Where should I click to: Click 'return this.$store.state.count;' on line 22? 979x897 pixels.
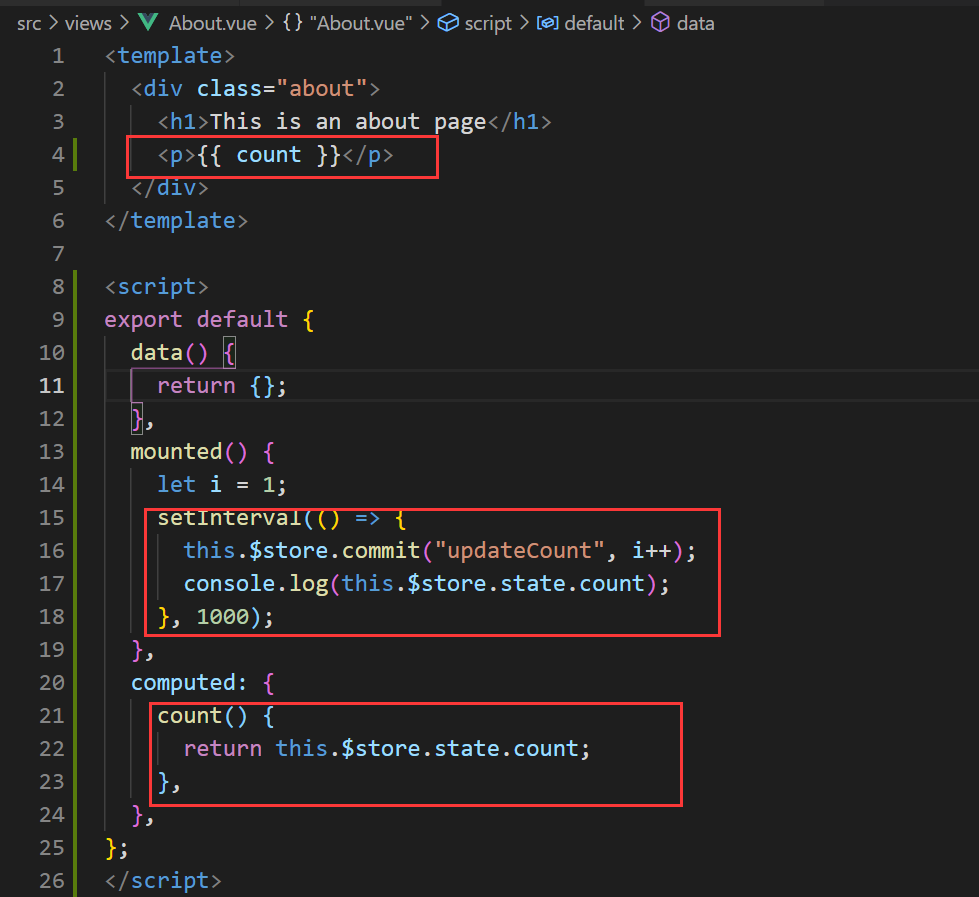[x=386, y=748]
